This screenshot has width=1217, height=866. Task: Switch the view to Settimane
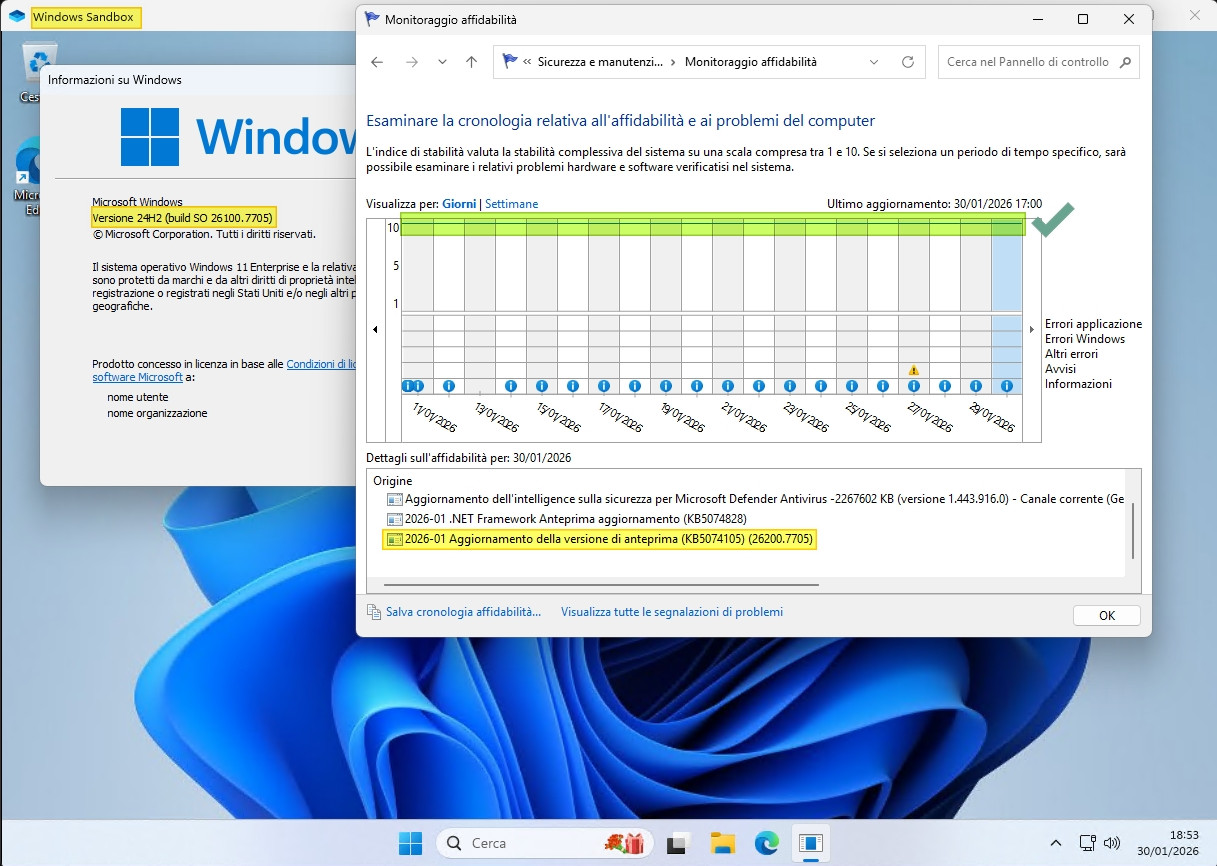click(x=511, y=204)
